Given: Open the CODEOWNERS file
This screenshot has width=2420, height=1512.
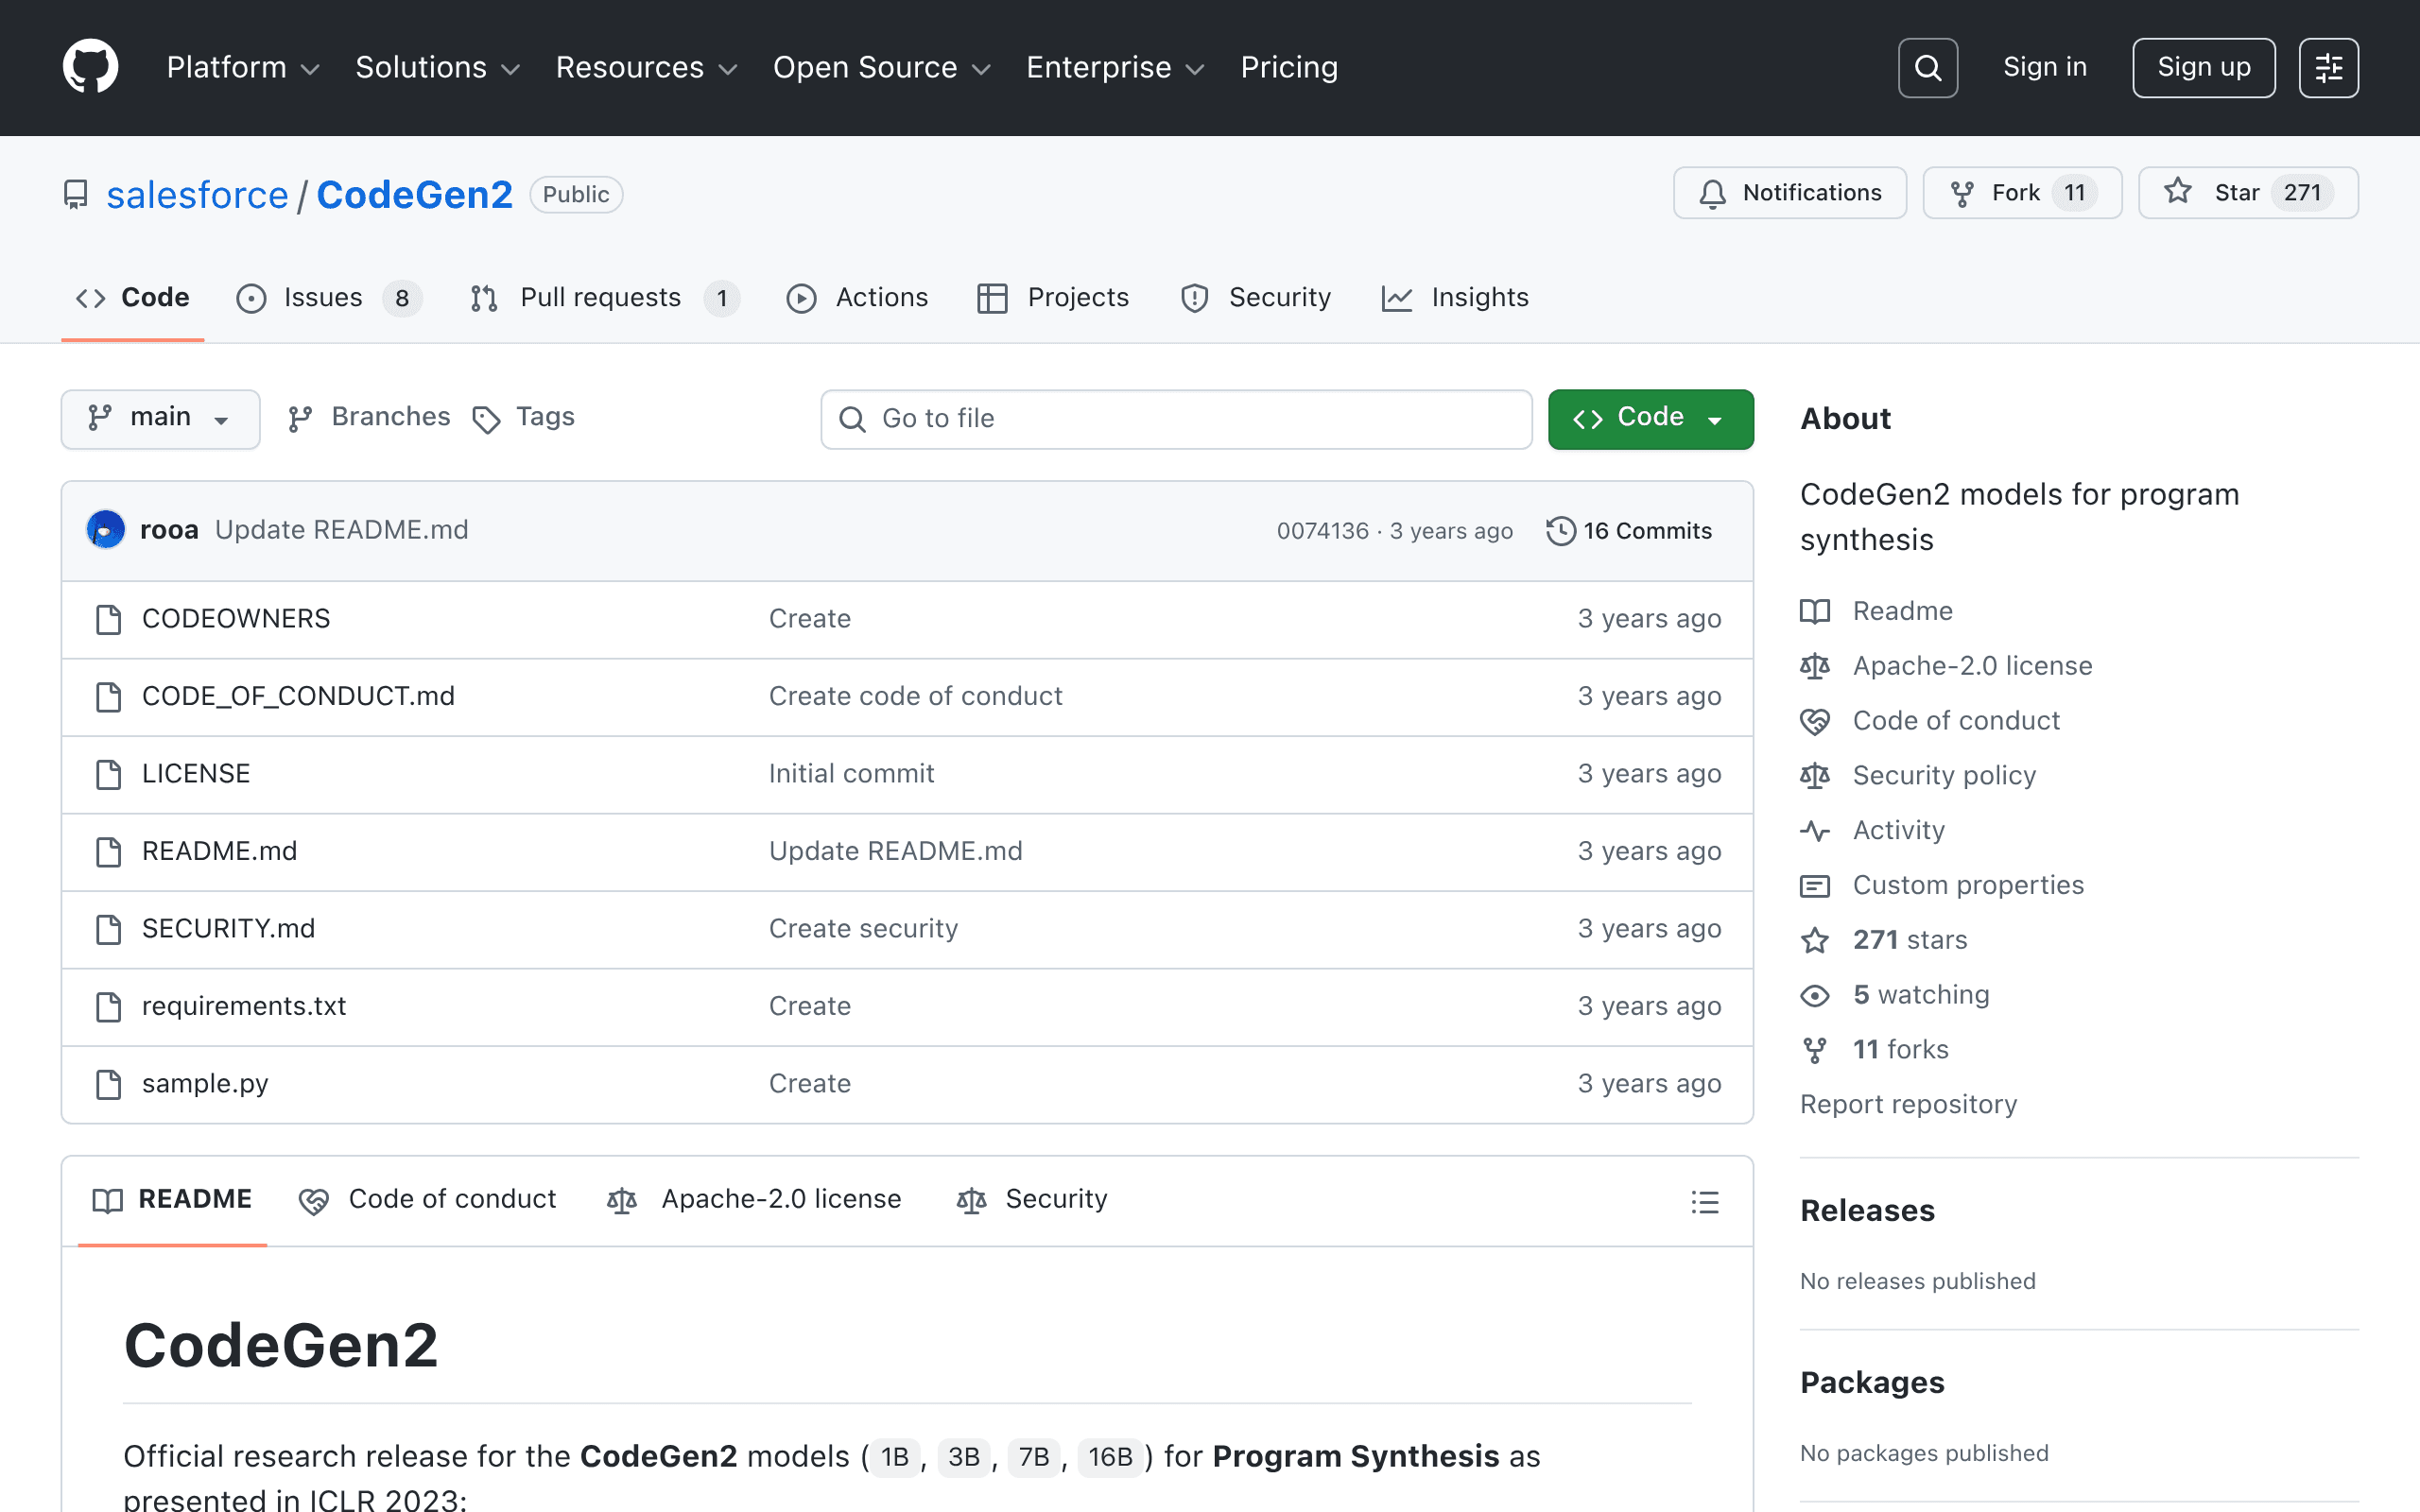Looking at the screenshot, I should [x=236, y=619].
